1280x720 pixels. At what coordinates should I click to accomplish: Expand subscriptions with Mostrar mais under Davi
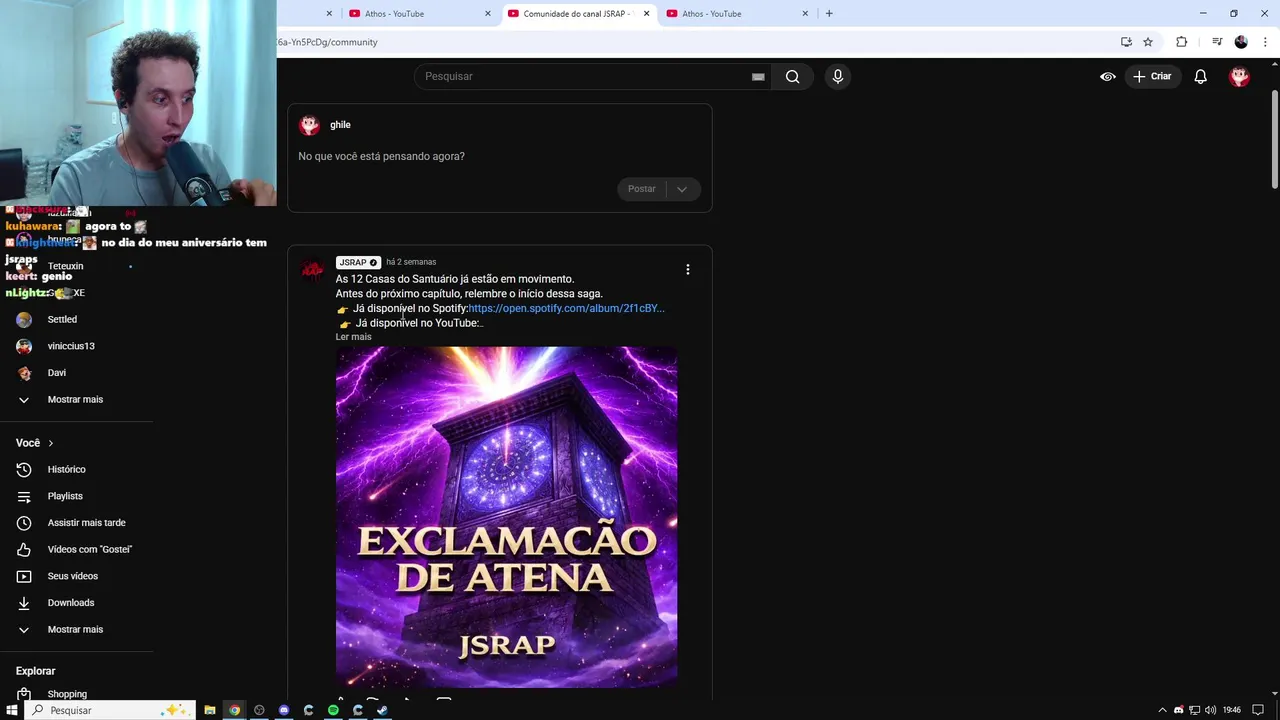[x=77, y=399]
